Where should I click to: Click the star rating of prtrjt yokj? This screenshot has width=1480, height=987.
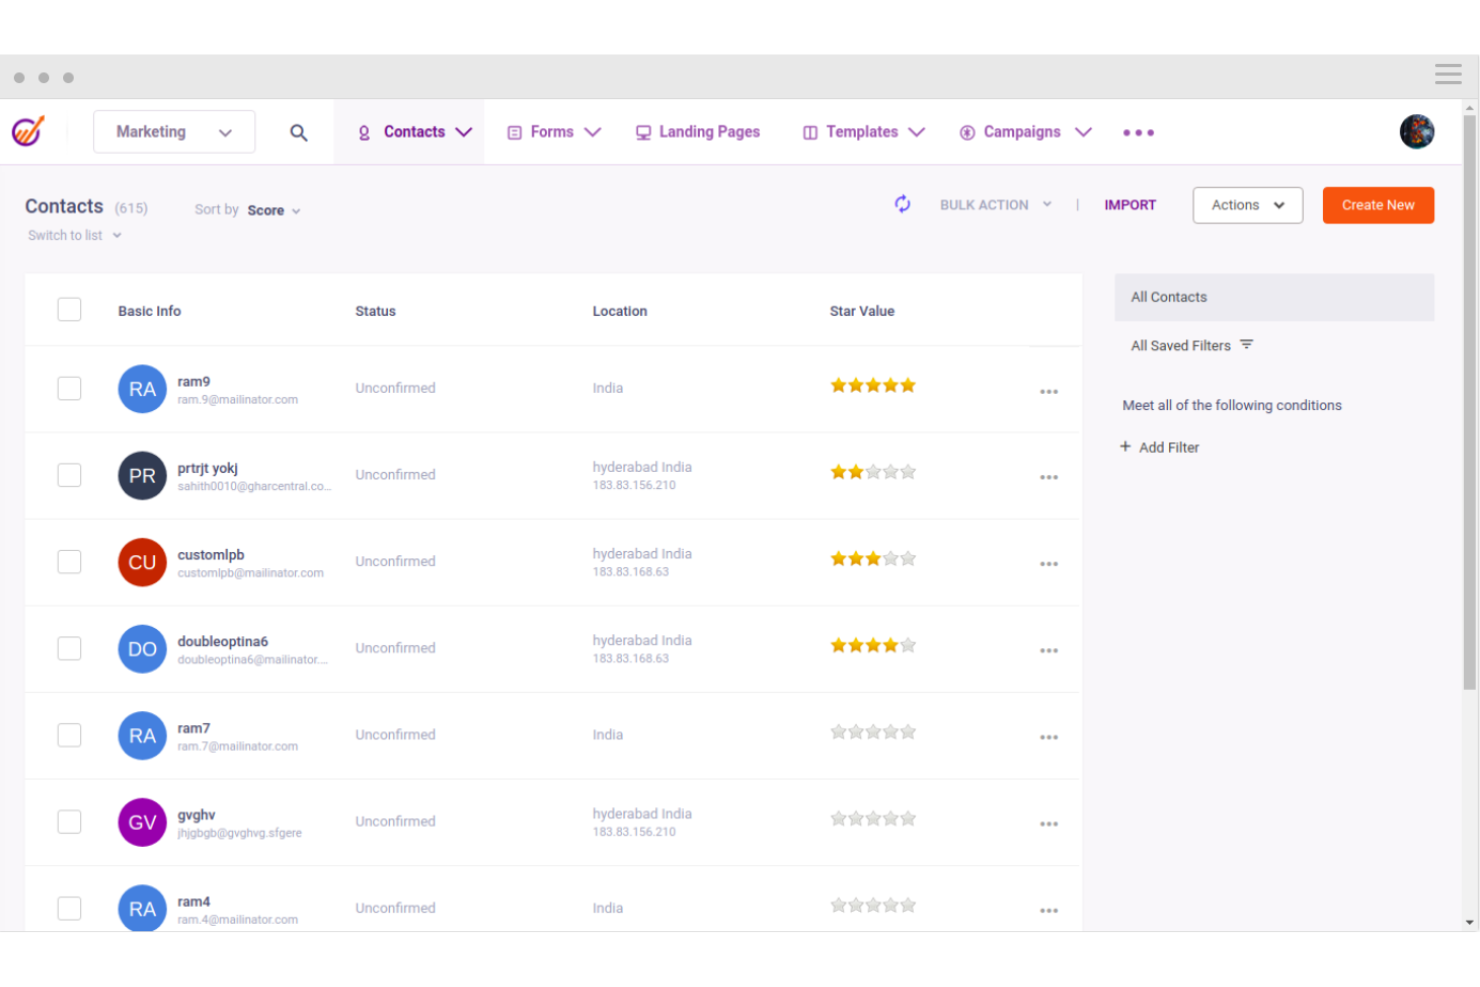[x=872, y=472]
